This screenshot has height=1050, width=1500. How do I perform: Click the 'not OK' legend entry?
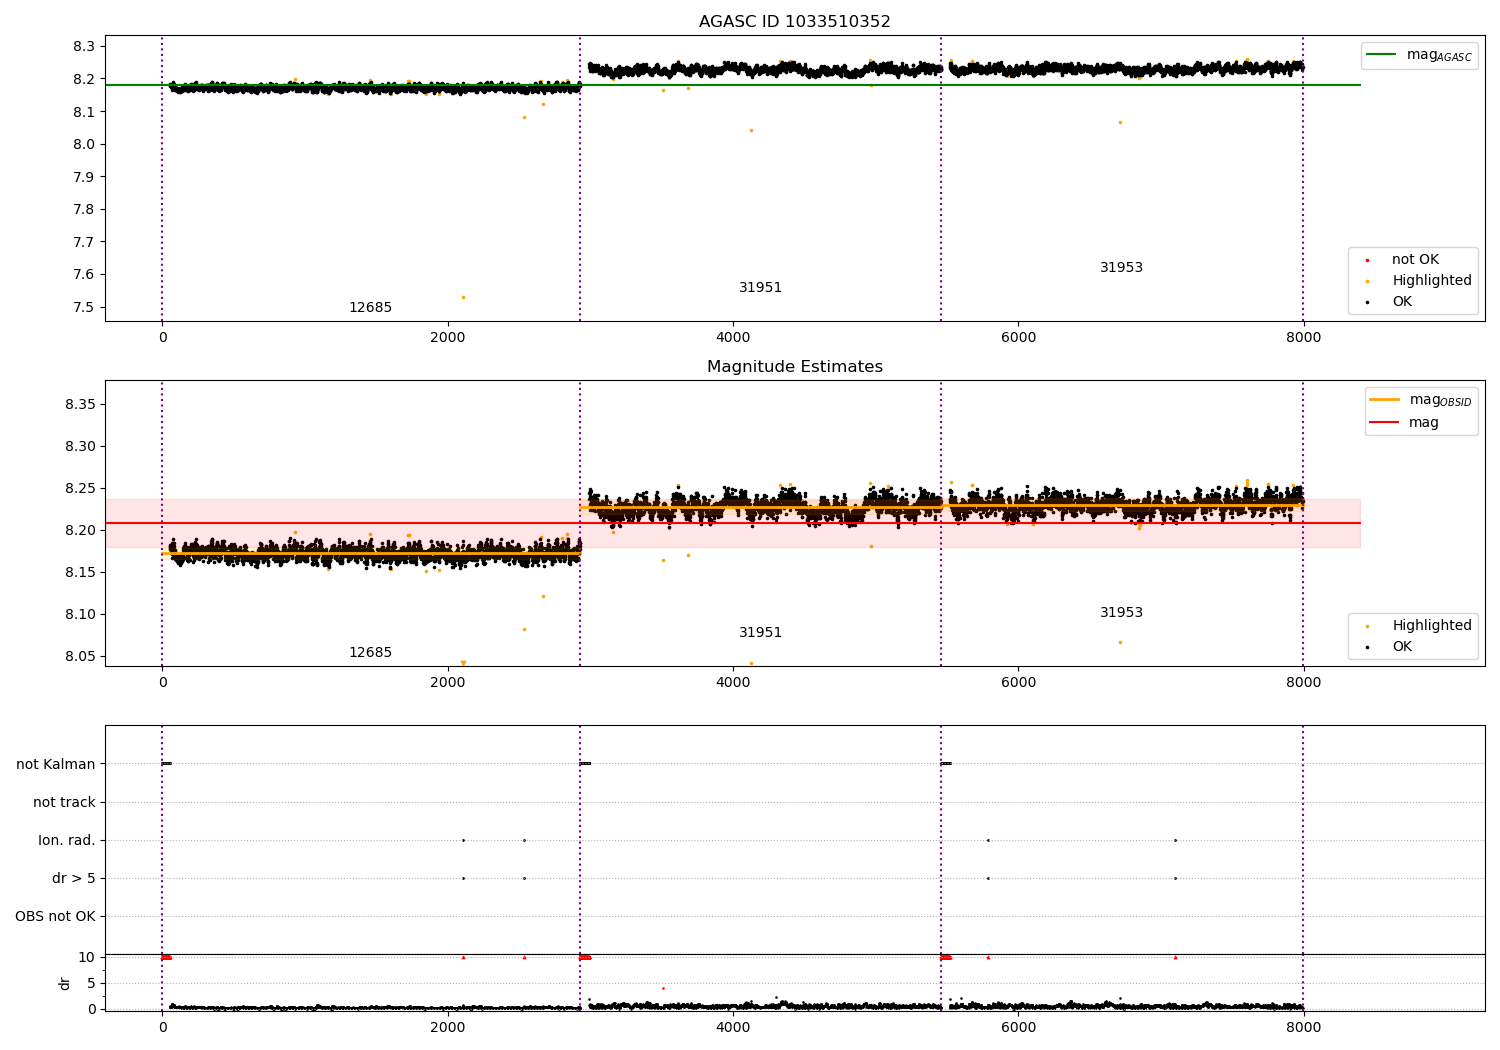point(1414,260)
